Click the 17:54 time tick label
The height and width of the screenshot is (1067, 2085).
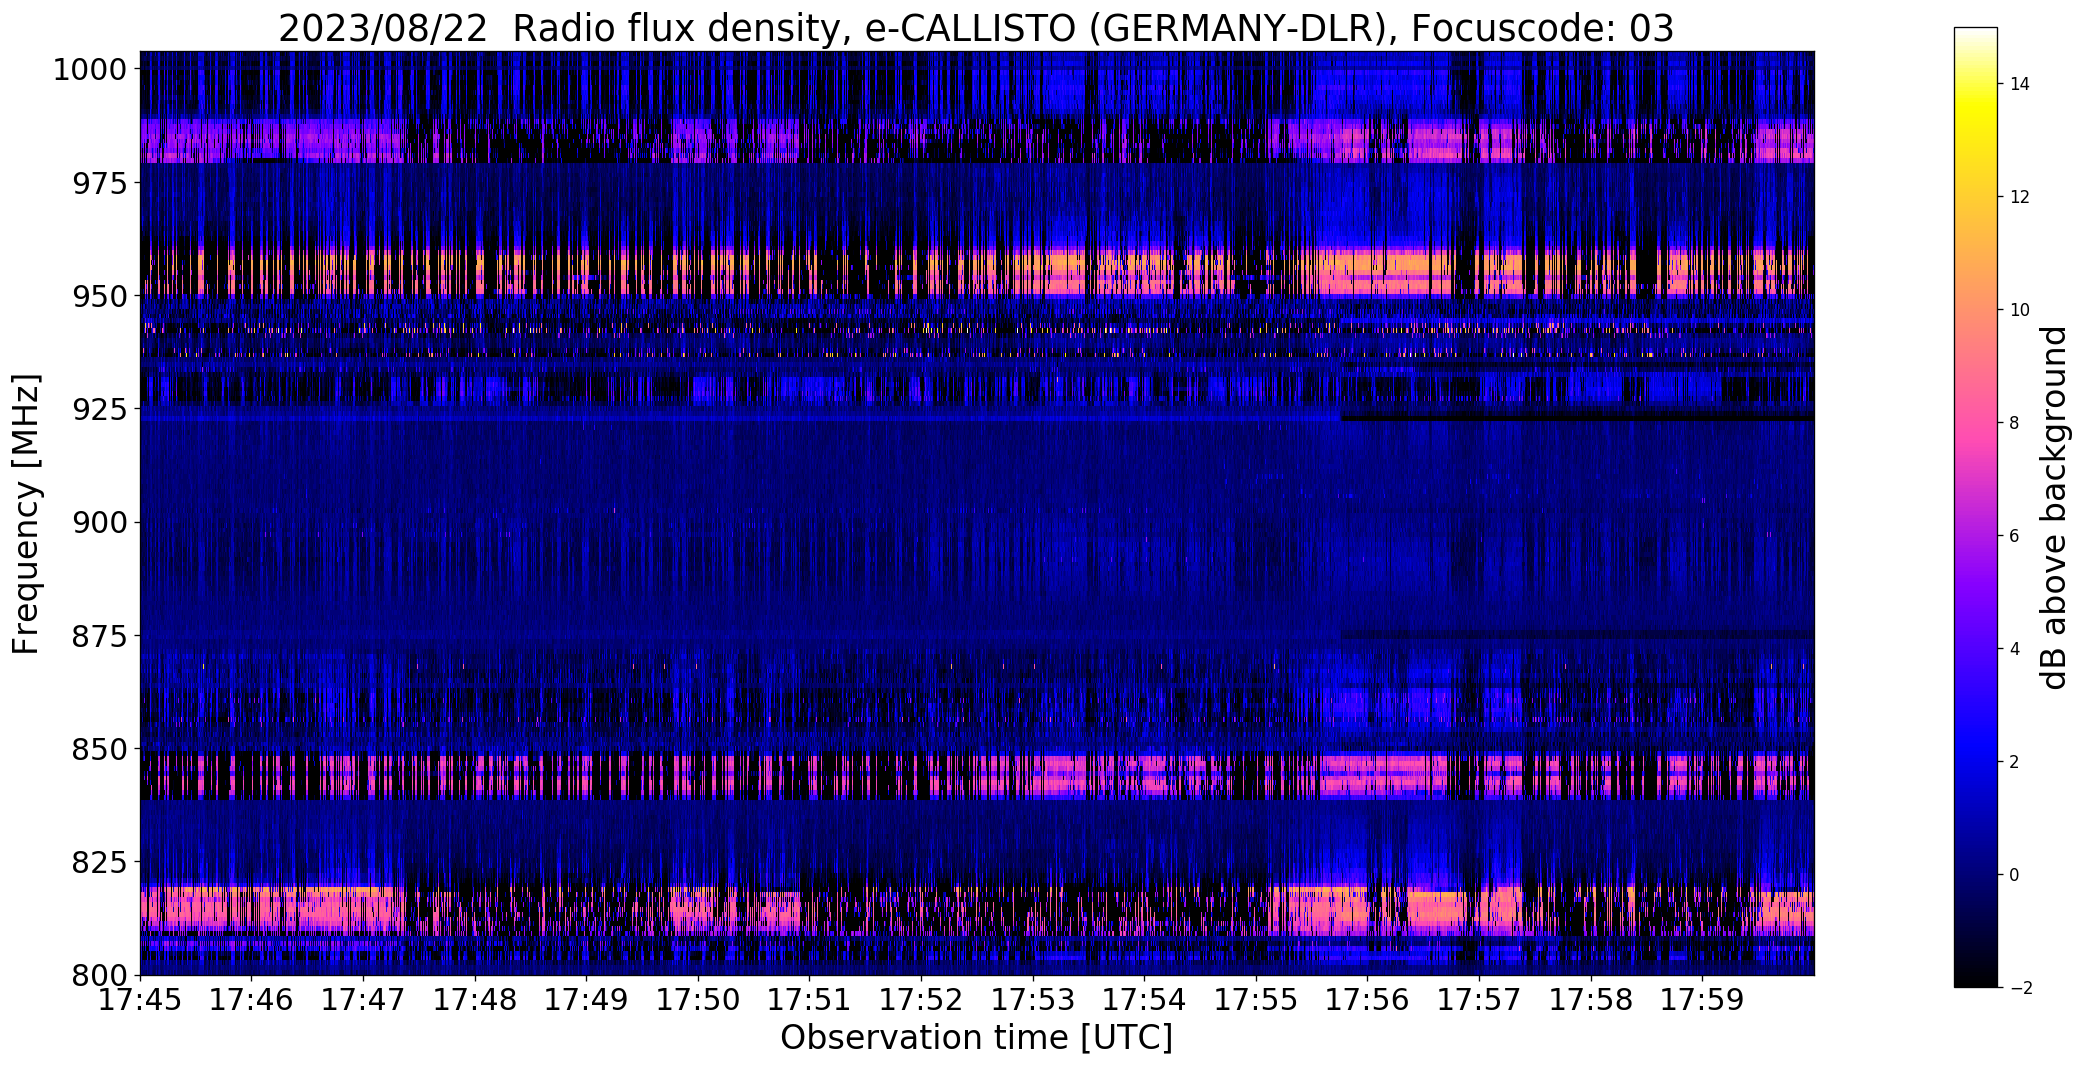(1145, 999)
